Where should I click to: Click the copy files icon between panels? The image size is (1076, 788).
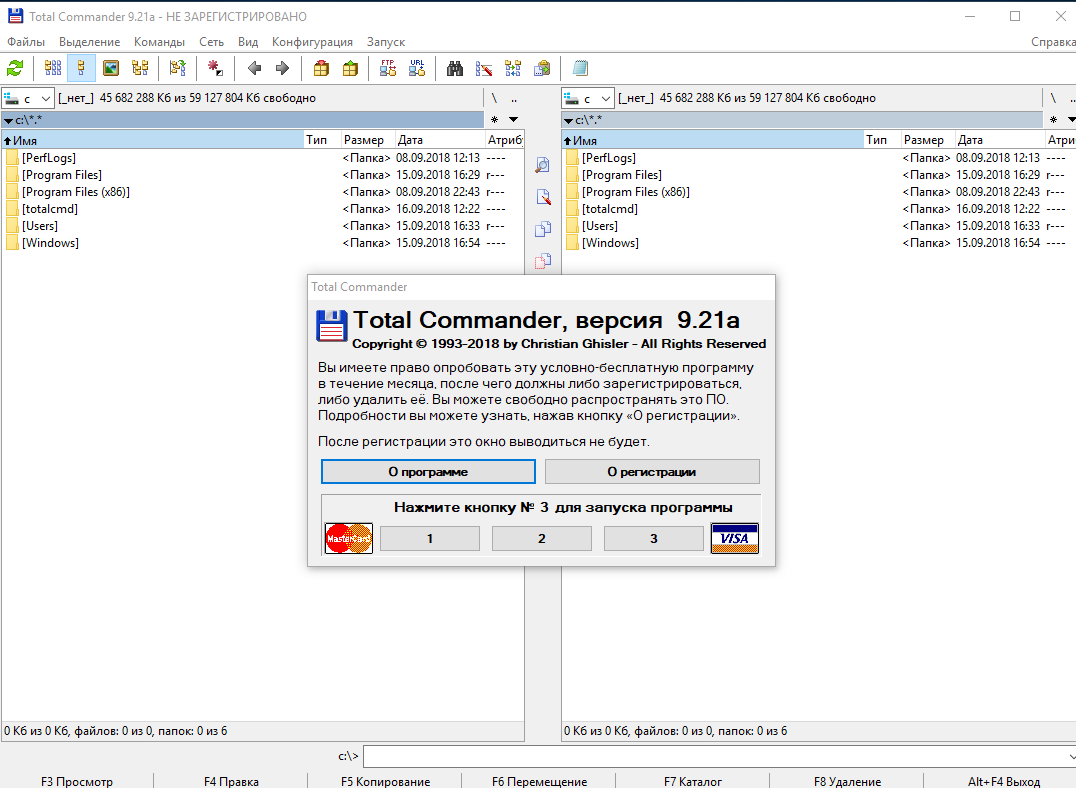click(x=543, y=229)
